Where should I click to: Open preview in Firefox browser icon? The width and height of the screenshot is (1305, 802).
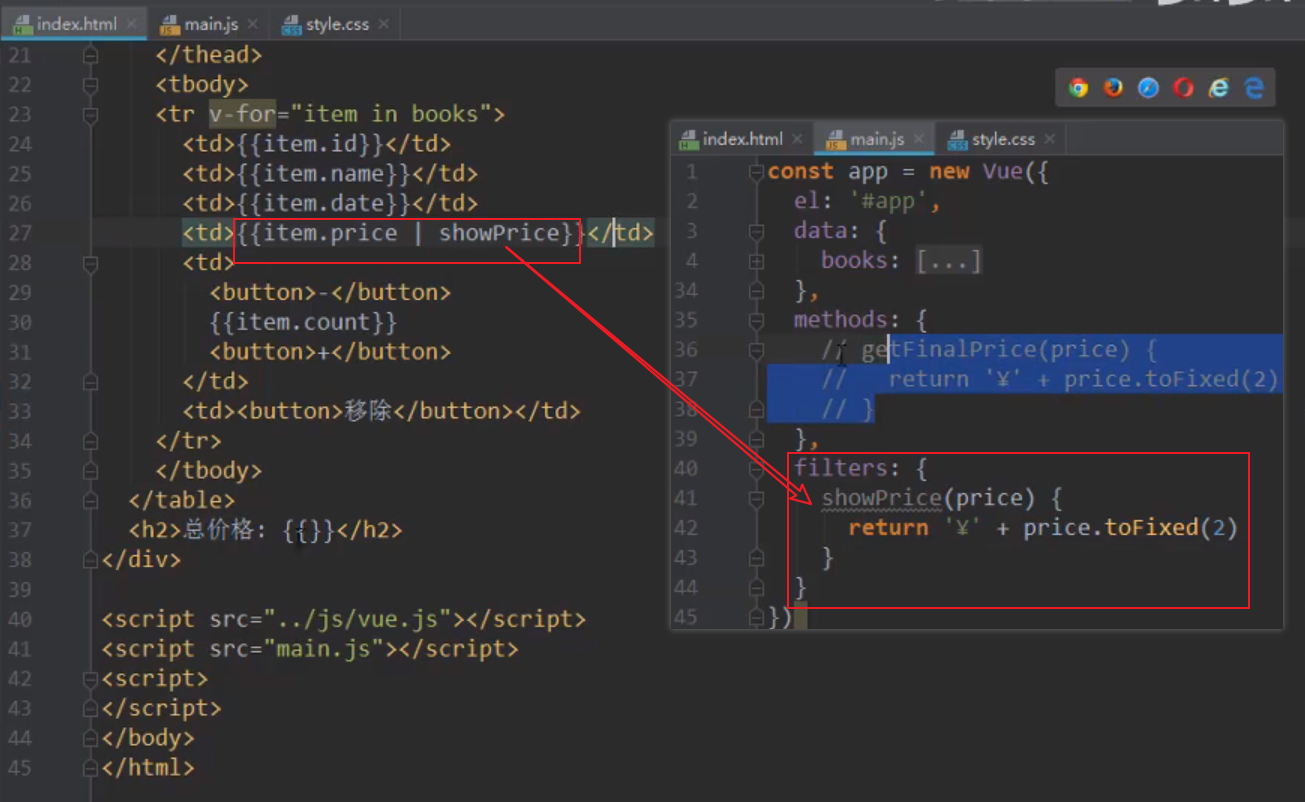click(x=1113, y=88)
